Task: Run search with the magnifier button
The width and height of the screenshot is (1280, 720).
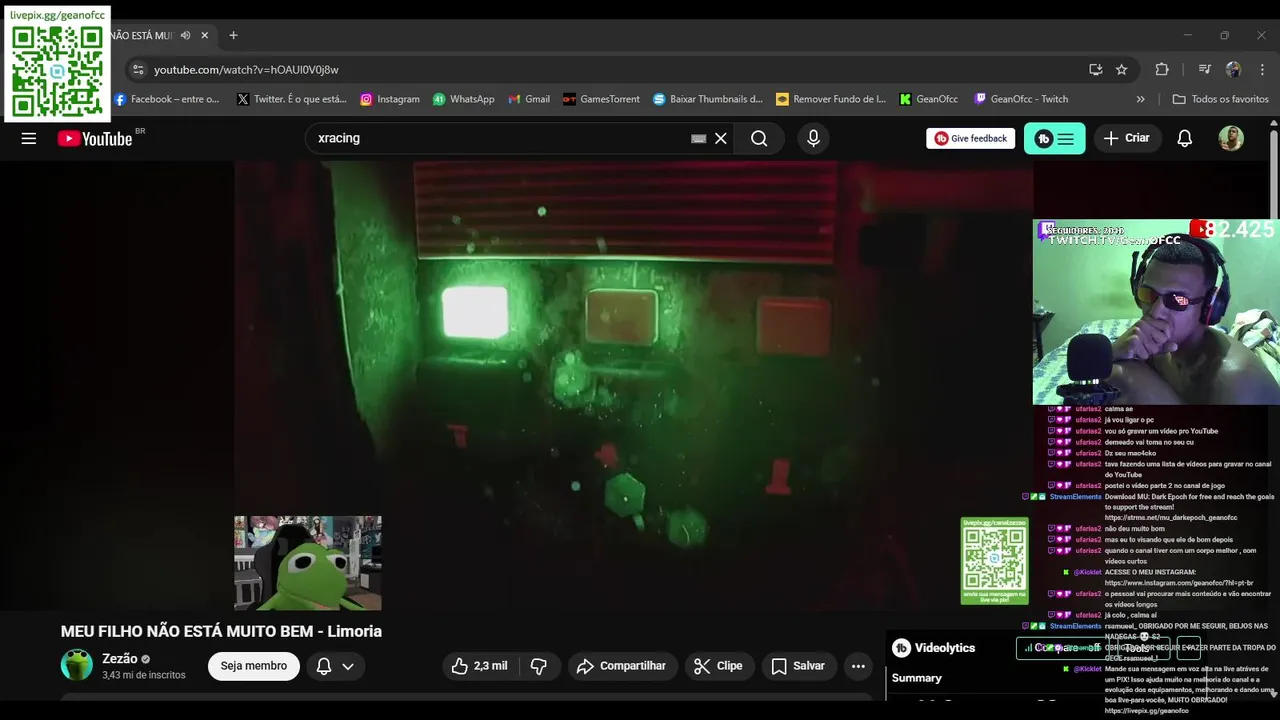Action: 759,139
